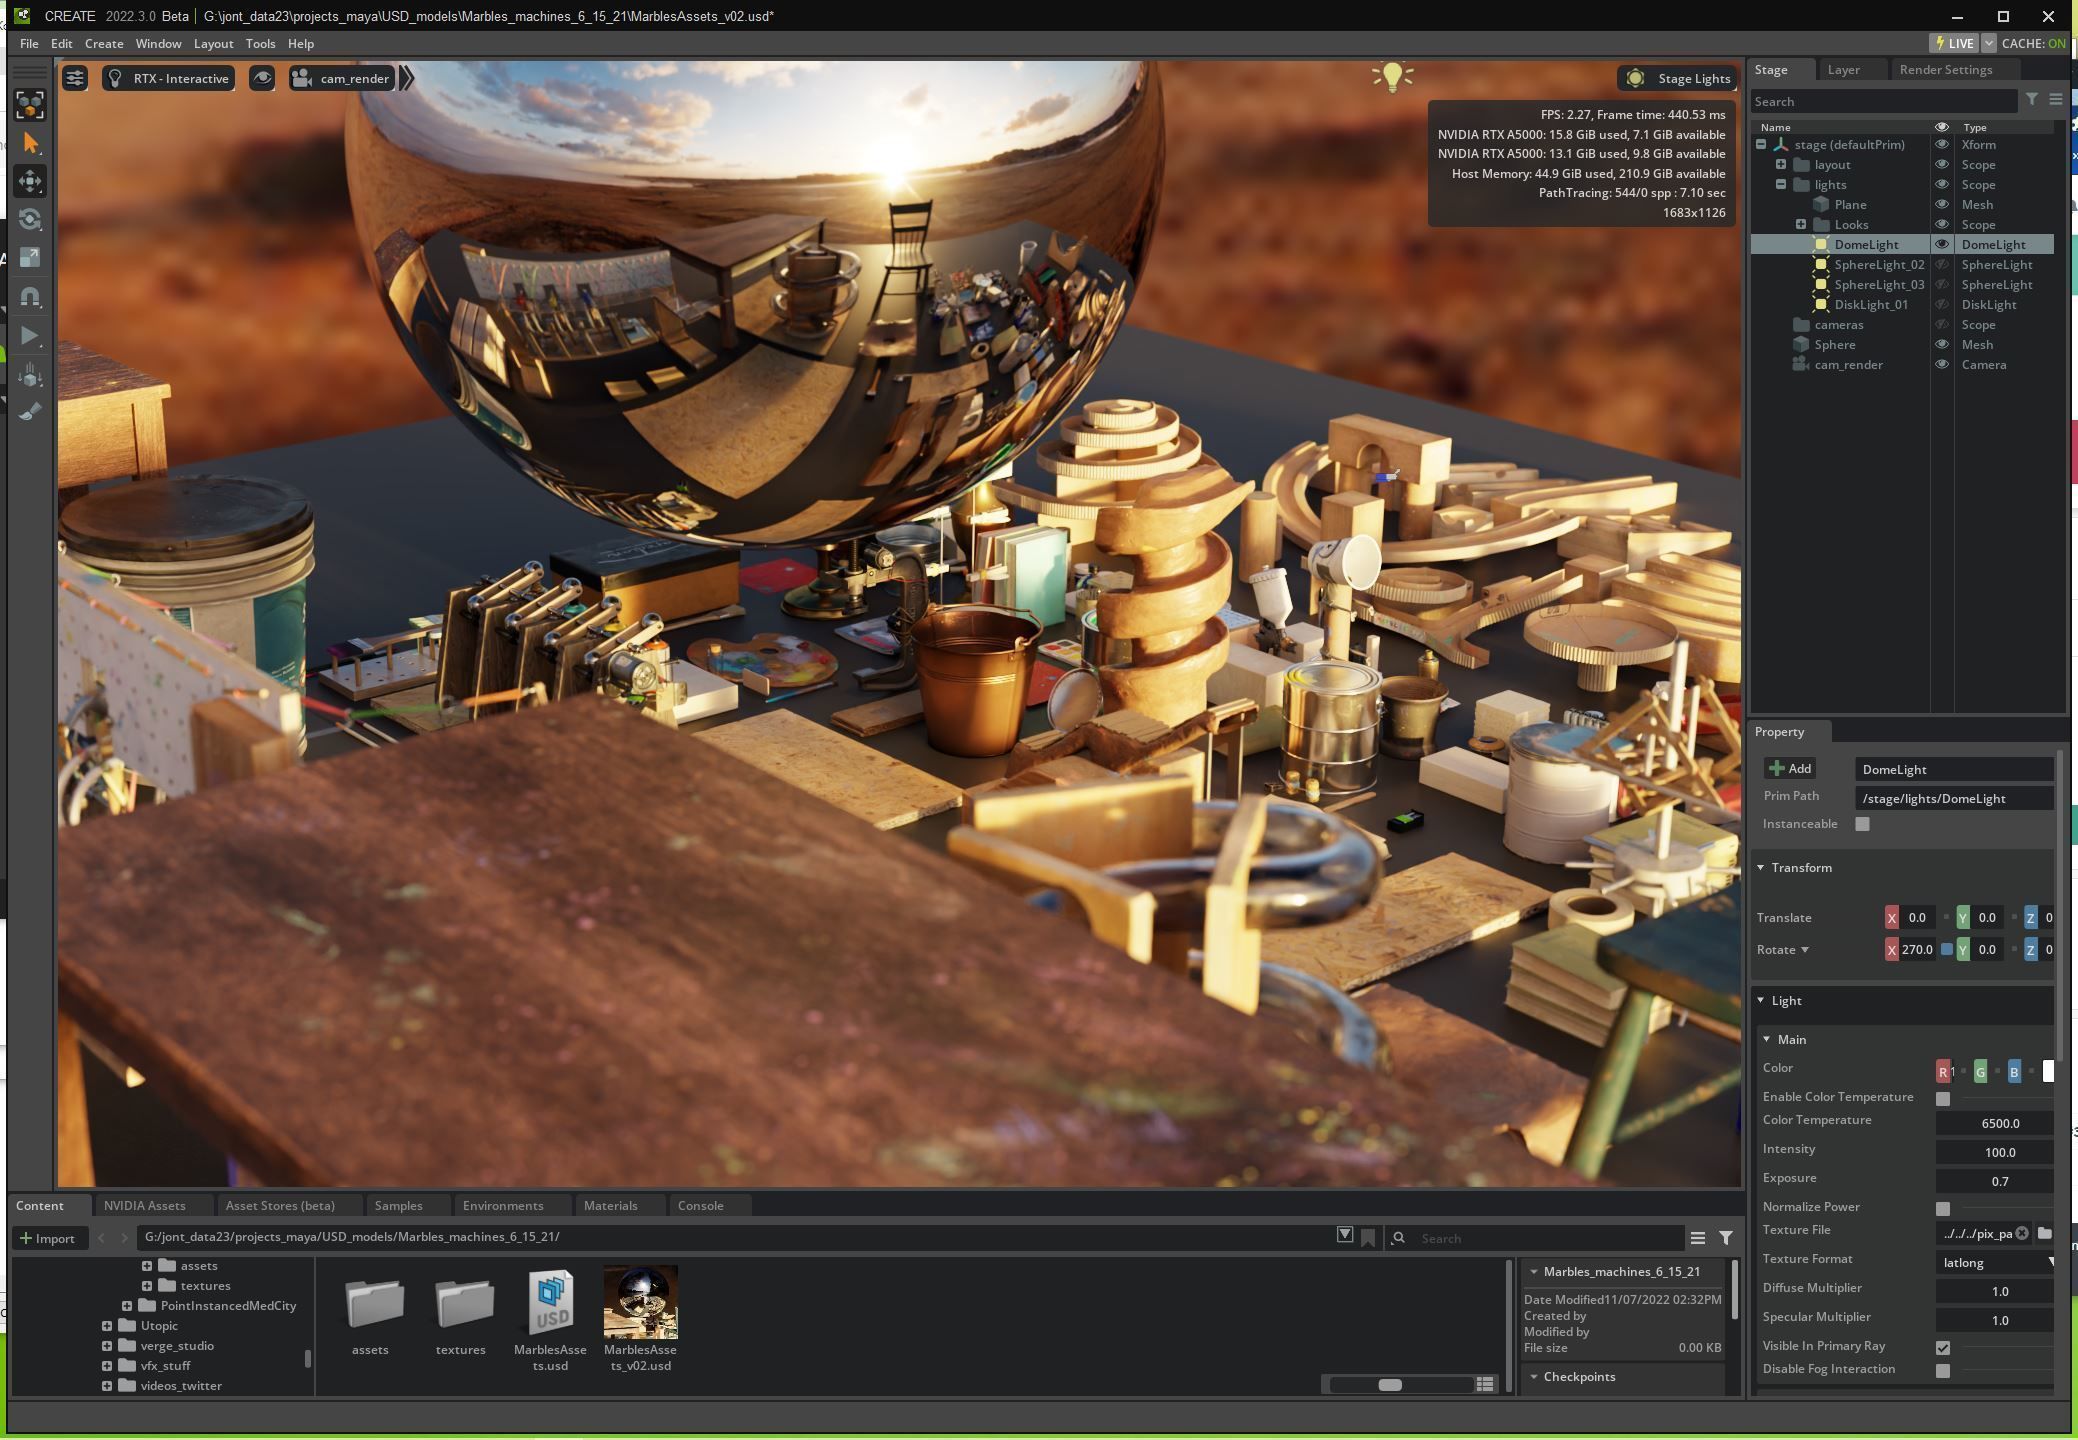Open the Window menu
This screenshot has width=2078, height=1440.
click(158, 44)
